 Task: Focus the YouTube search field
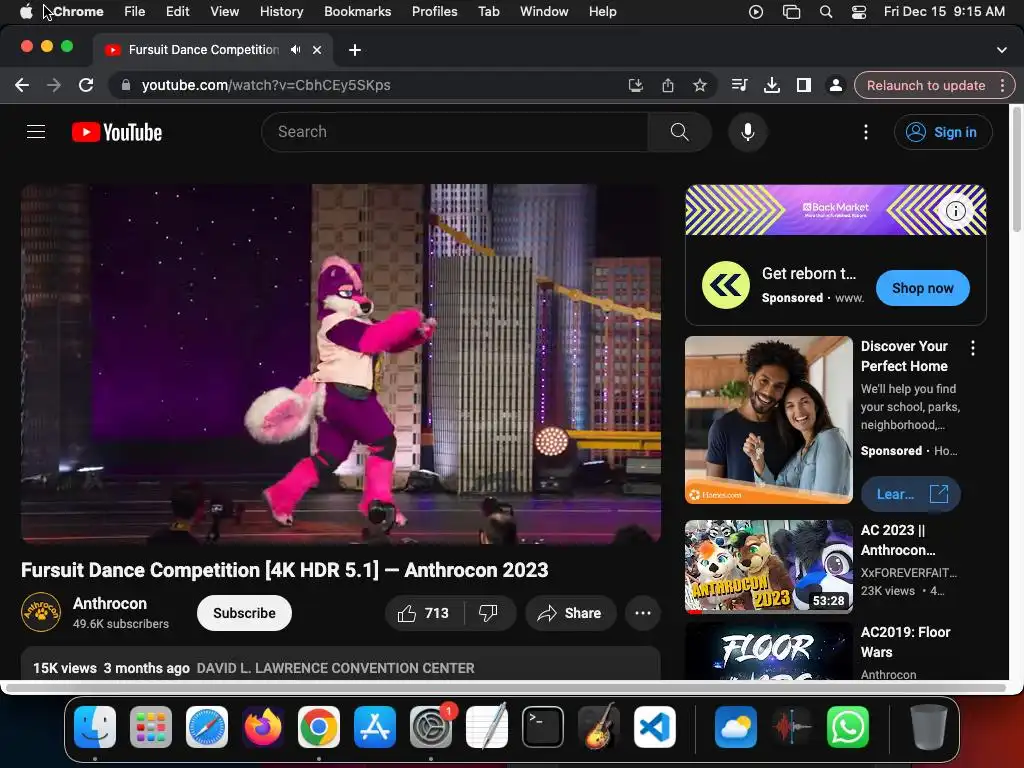[455, 132]
